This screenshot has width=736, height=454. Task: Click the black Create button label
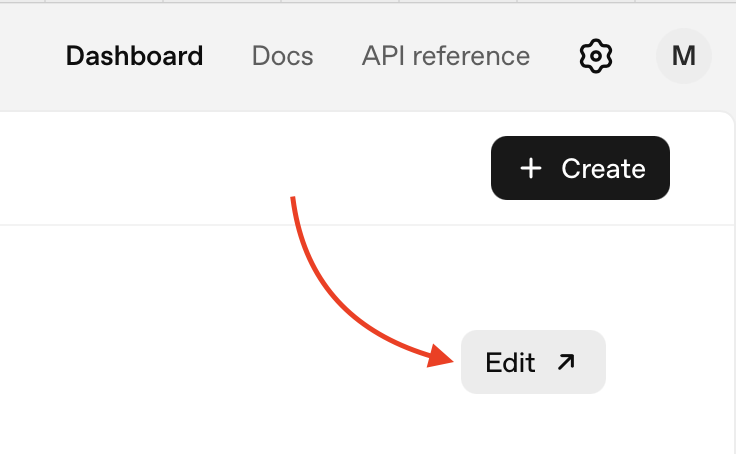(x=603, y=169)
